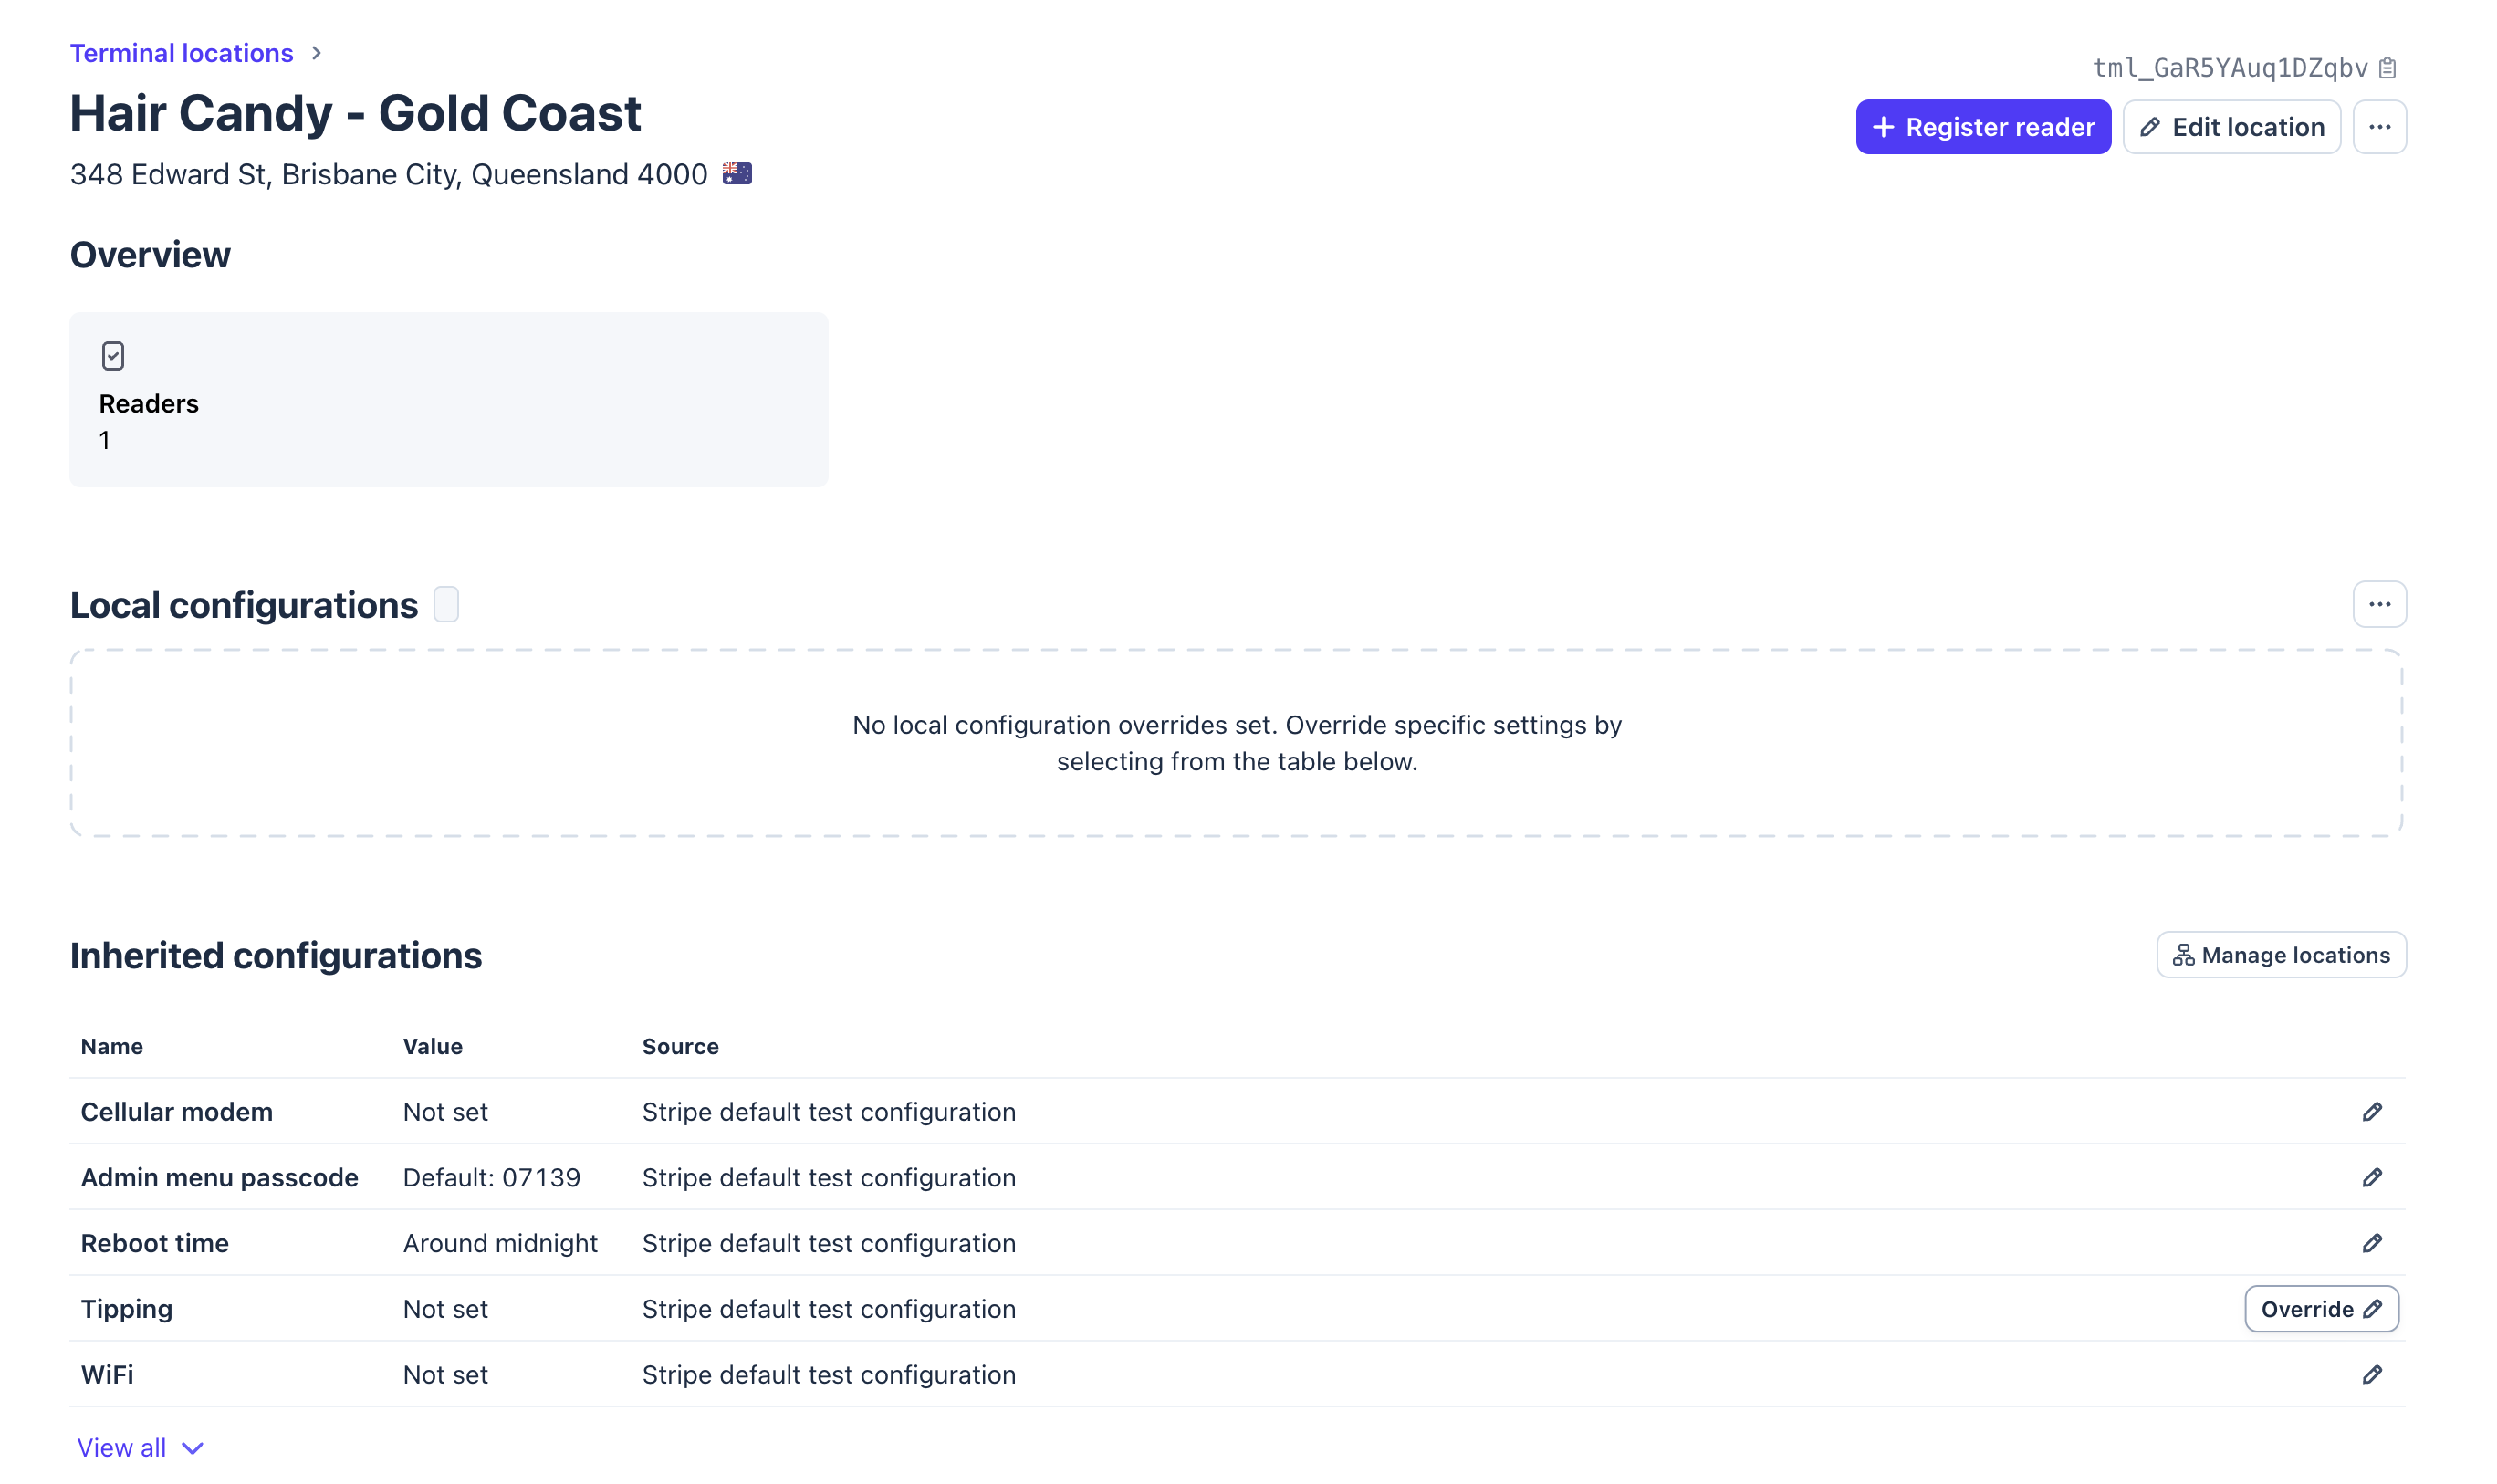Click the Australian flag icon beside address
Image resolution: width=2497 pixels, height=1484 pixels.
(x=737, y=174)
